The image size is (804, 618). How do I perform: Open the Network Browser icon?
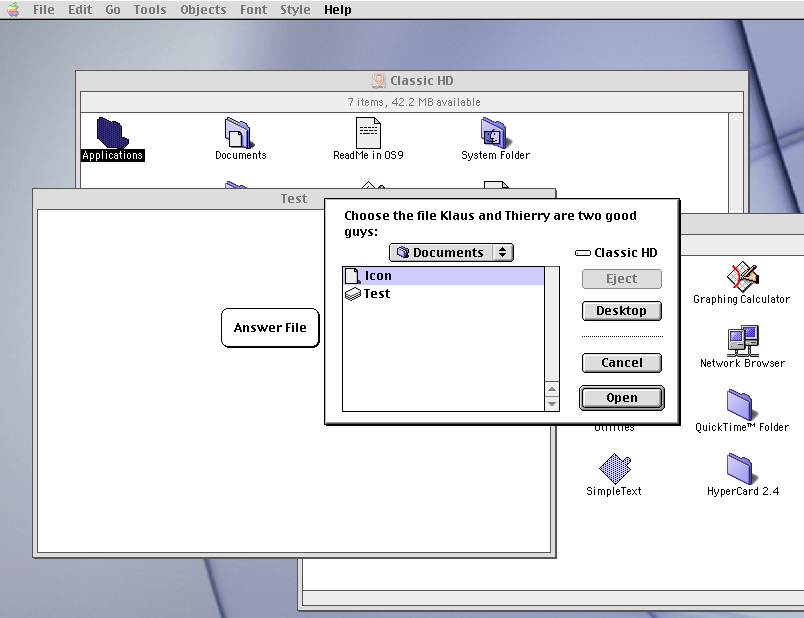(743, 341)
